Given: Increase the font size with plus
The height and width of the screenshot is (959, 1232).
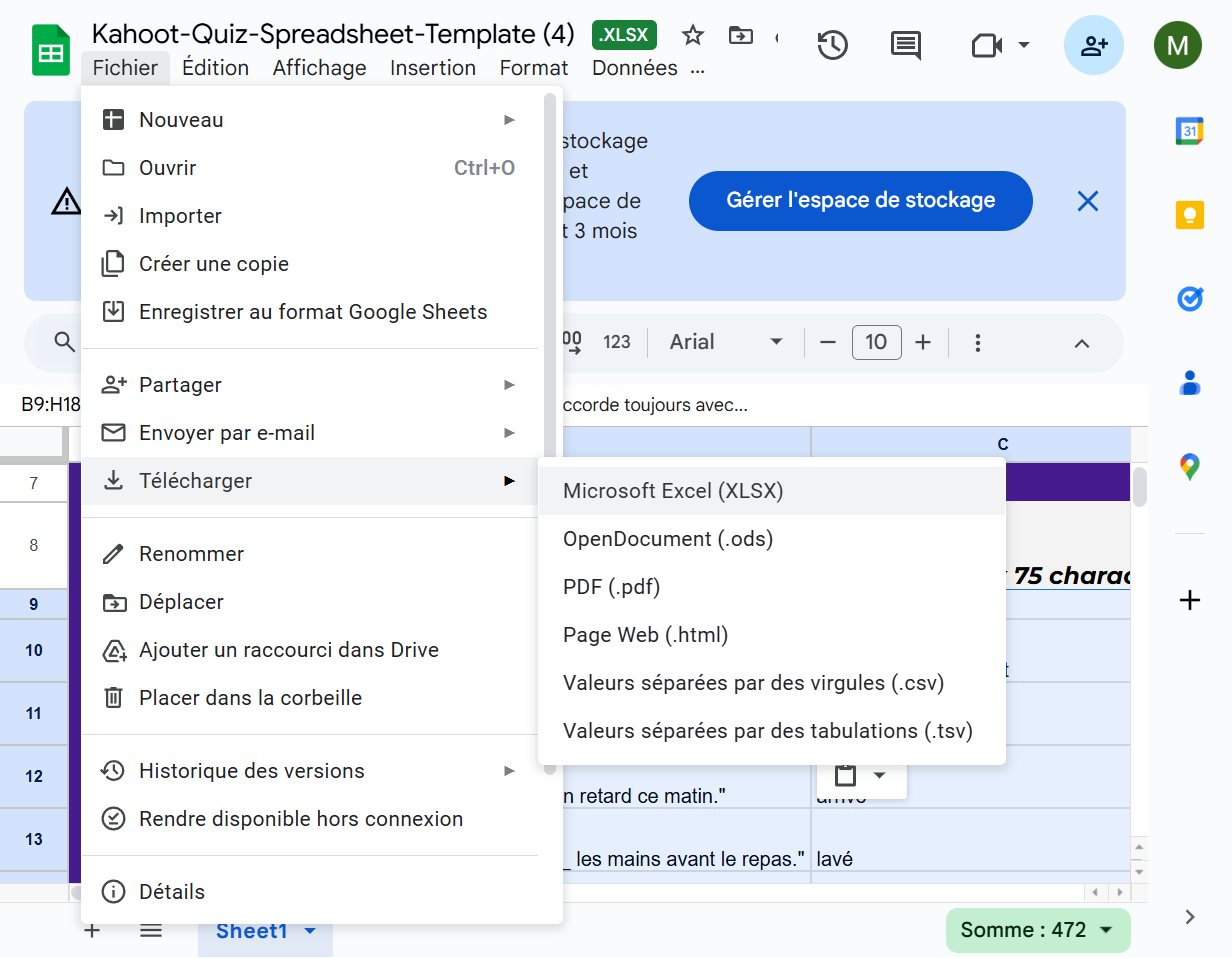Looking at the screenshot, I should [x=923, y=342].
